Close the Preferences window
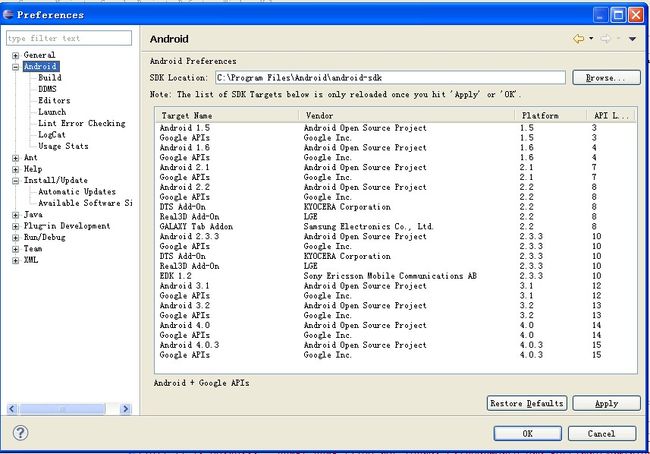Image resolution: width=650 pixels, height=454 pixels. (x=635, y=15)
